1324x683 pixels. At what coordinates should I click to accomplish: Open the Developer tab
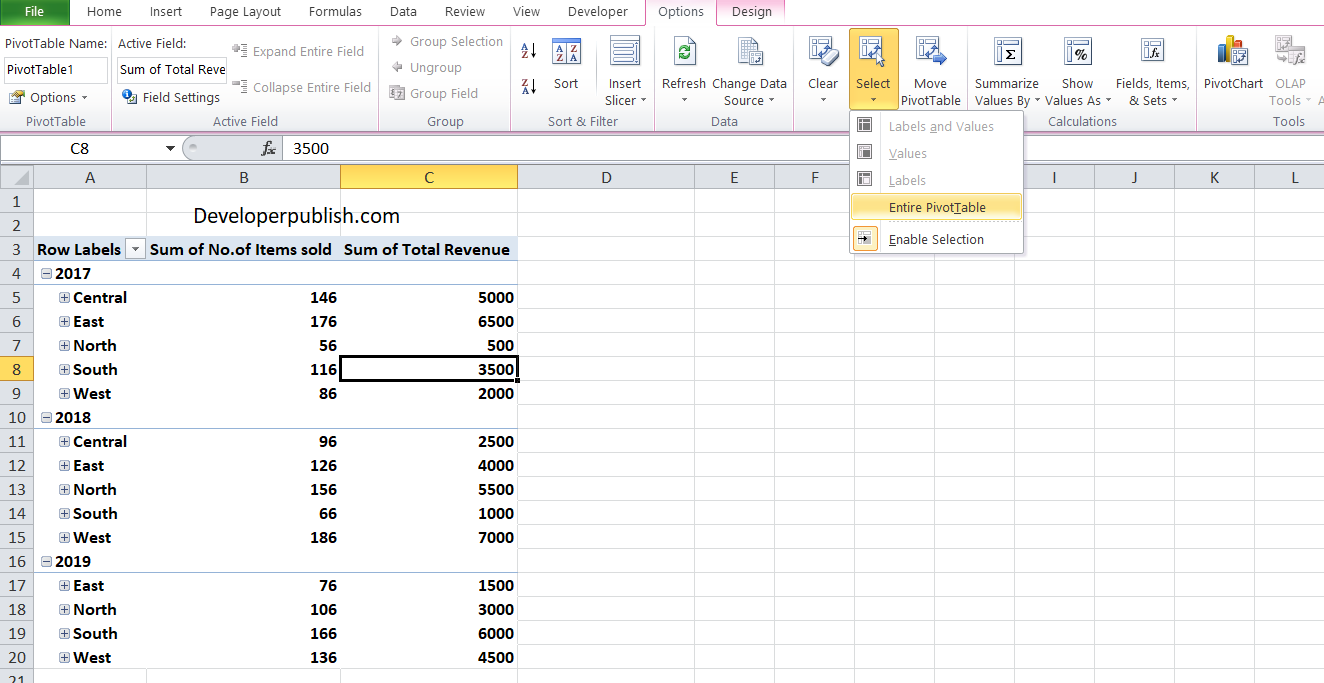597,12
